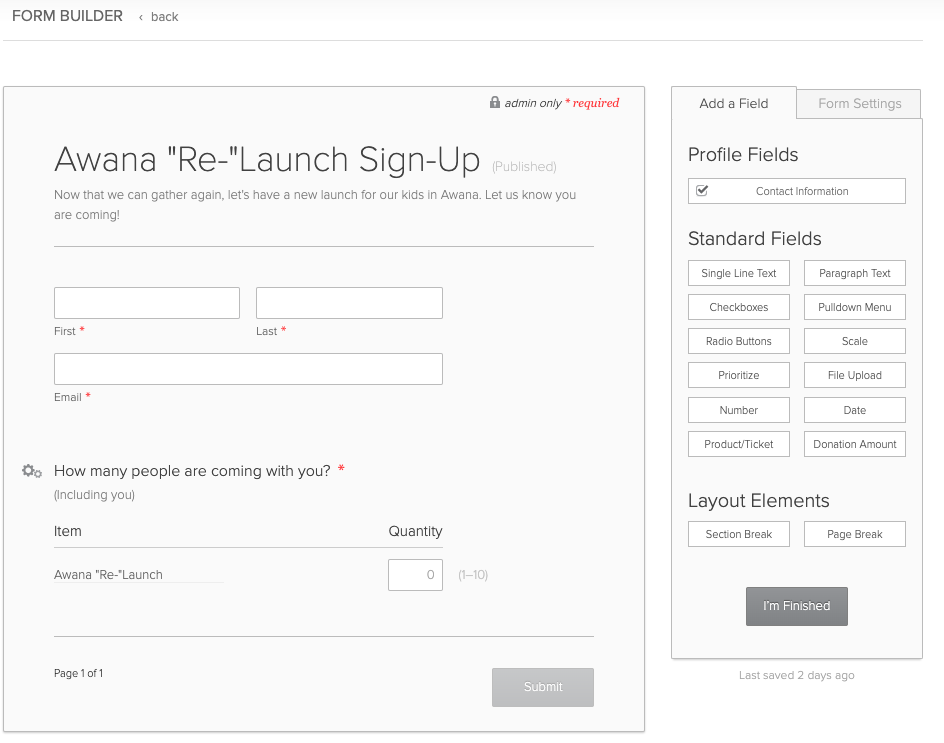This screenshot has height=743, width=944.
Task: Insert a Page Break element
Action: (854, 534)
